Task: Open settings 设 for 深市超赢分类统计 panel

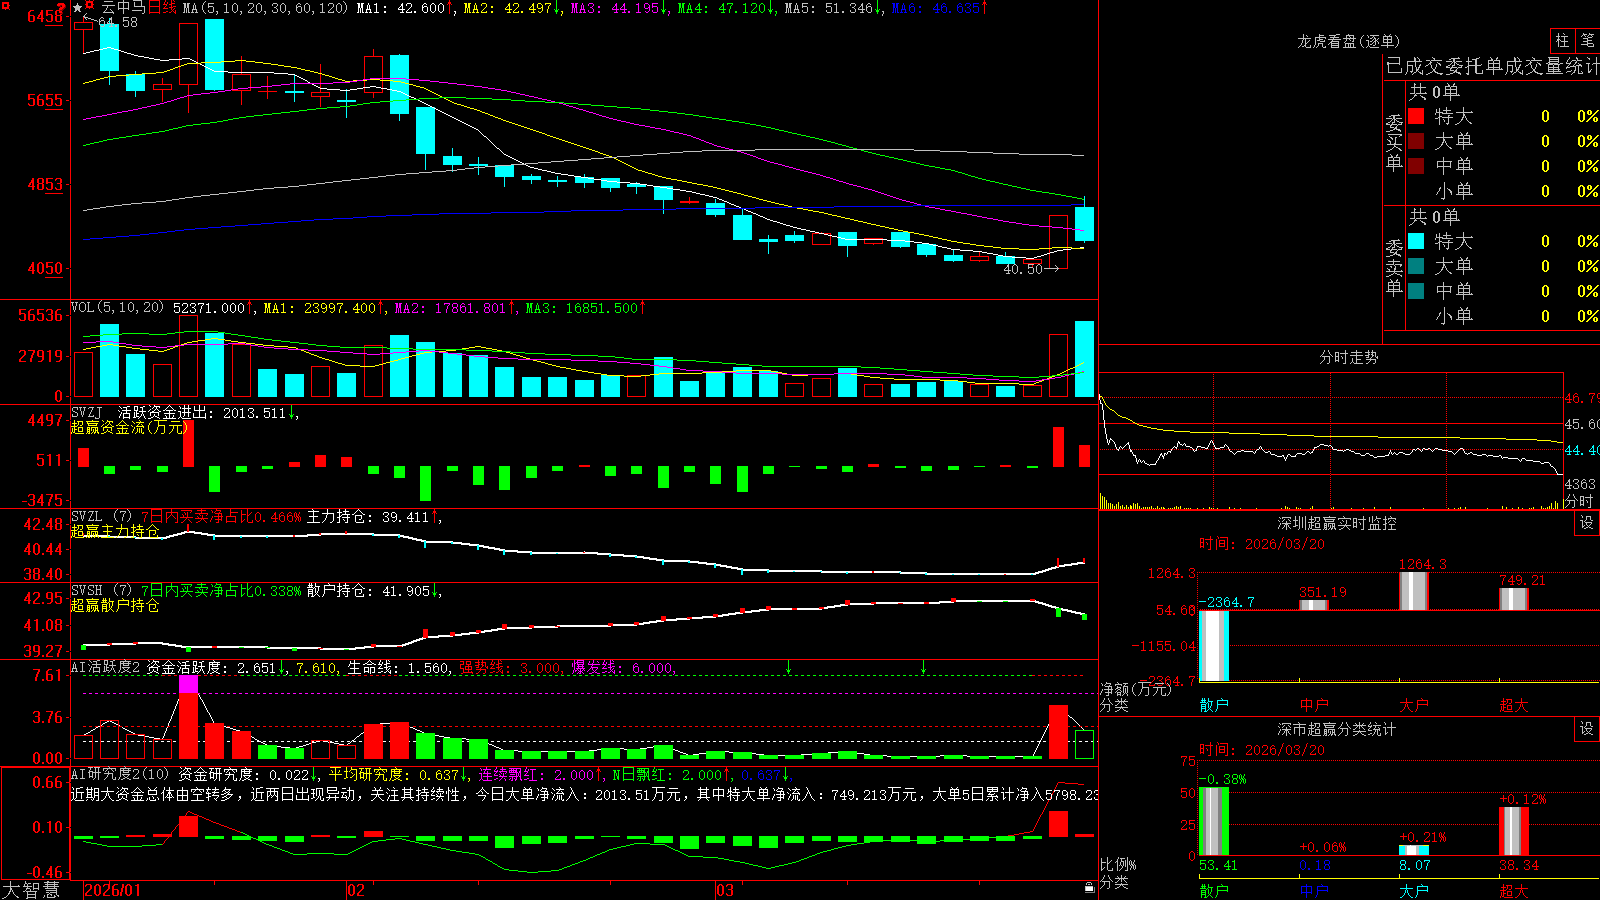Action: pyautogui.click(x=1587, y=729)
